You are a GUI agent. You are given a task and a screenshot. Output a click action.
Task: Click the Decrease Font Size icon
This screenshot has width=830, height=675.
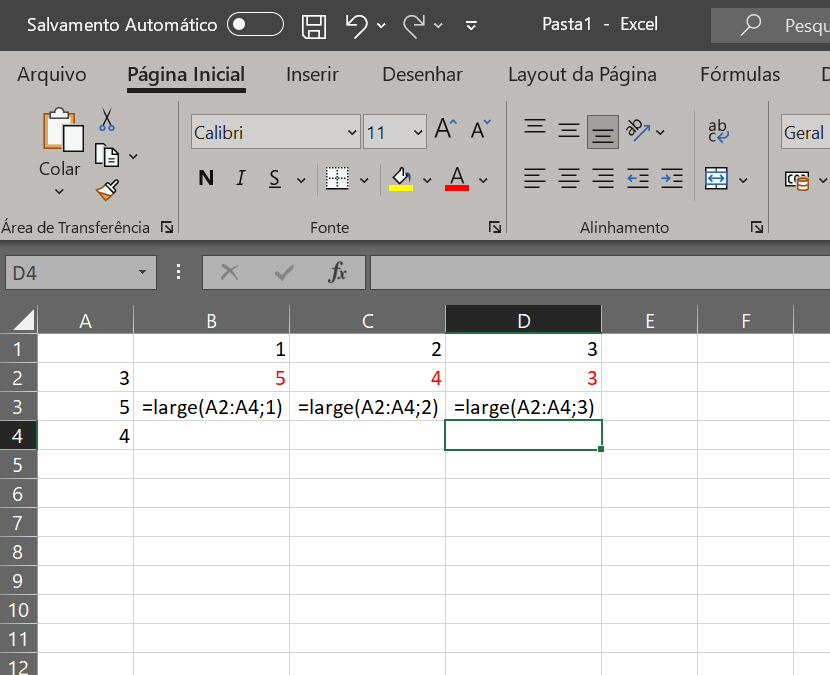pos(481,129)
